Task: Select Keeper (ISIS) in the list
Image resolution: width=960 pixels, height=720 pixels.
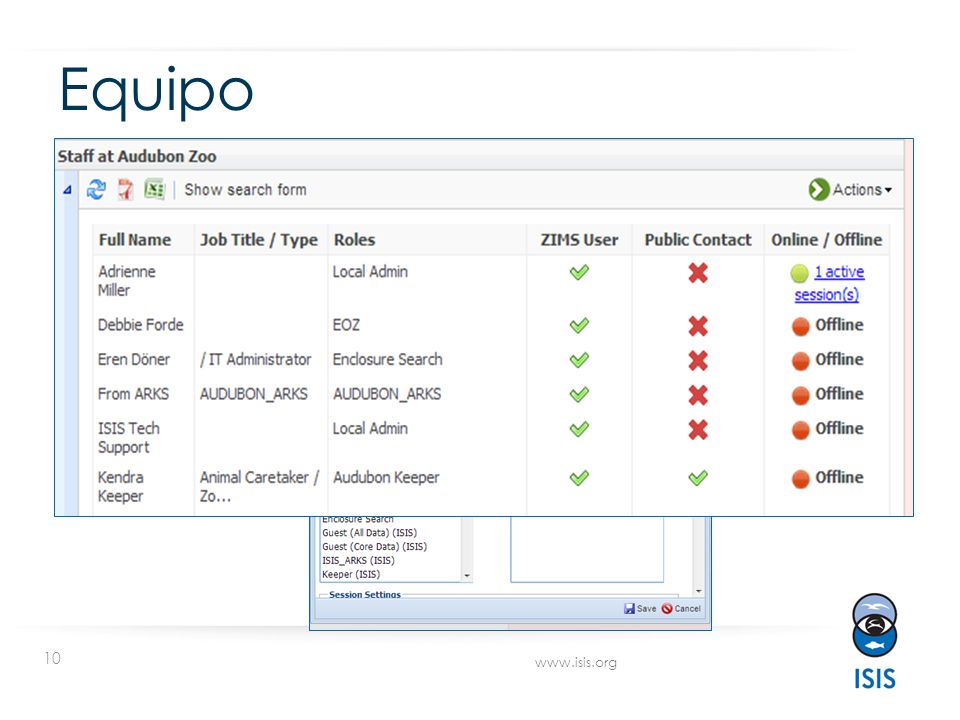Action: point(351,575)
